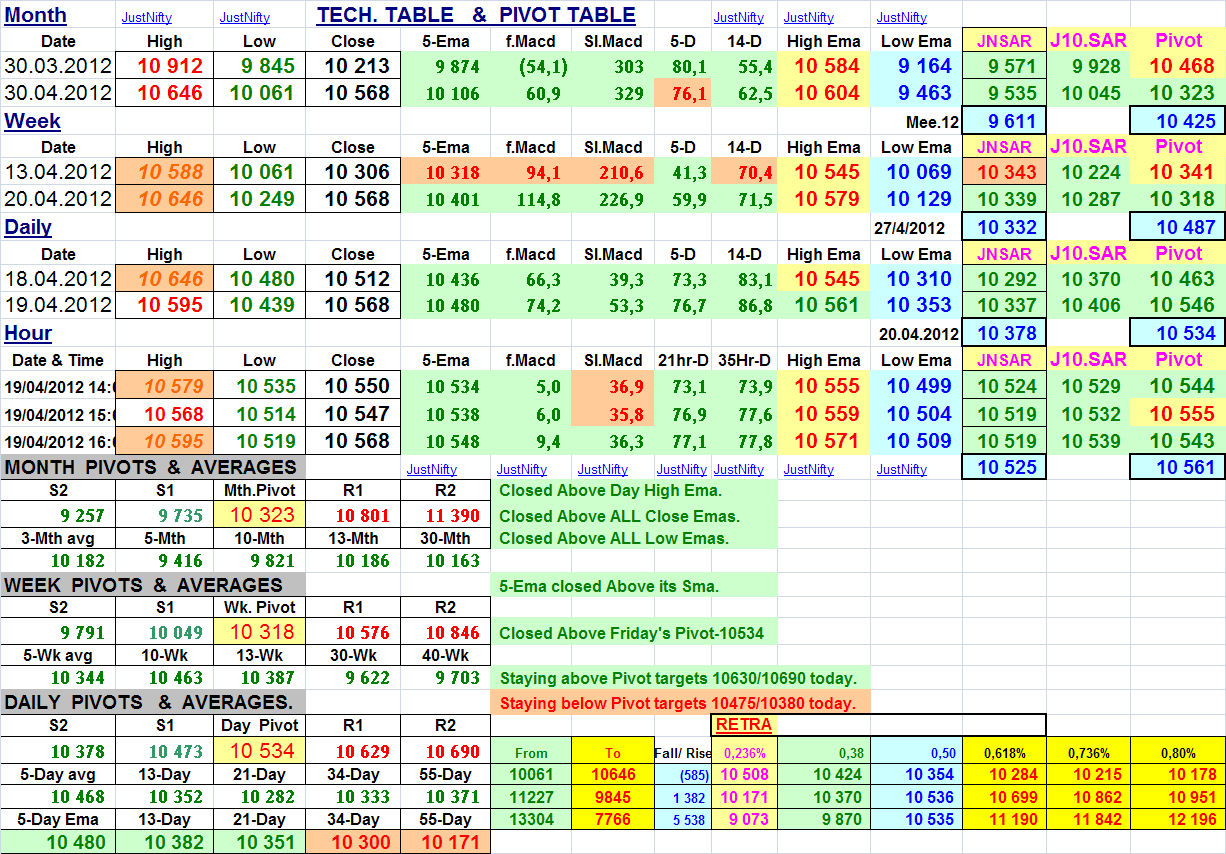Select hourly Low Ema value 10 499
The width and height of the screenshot is (1226, 854).
pos(917,386)
